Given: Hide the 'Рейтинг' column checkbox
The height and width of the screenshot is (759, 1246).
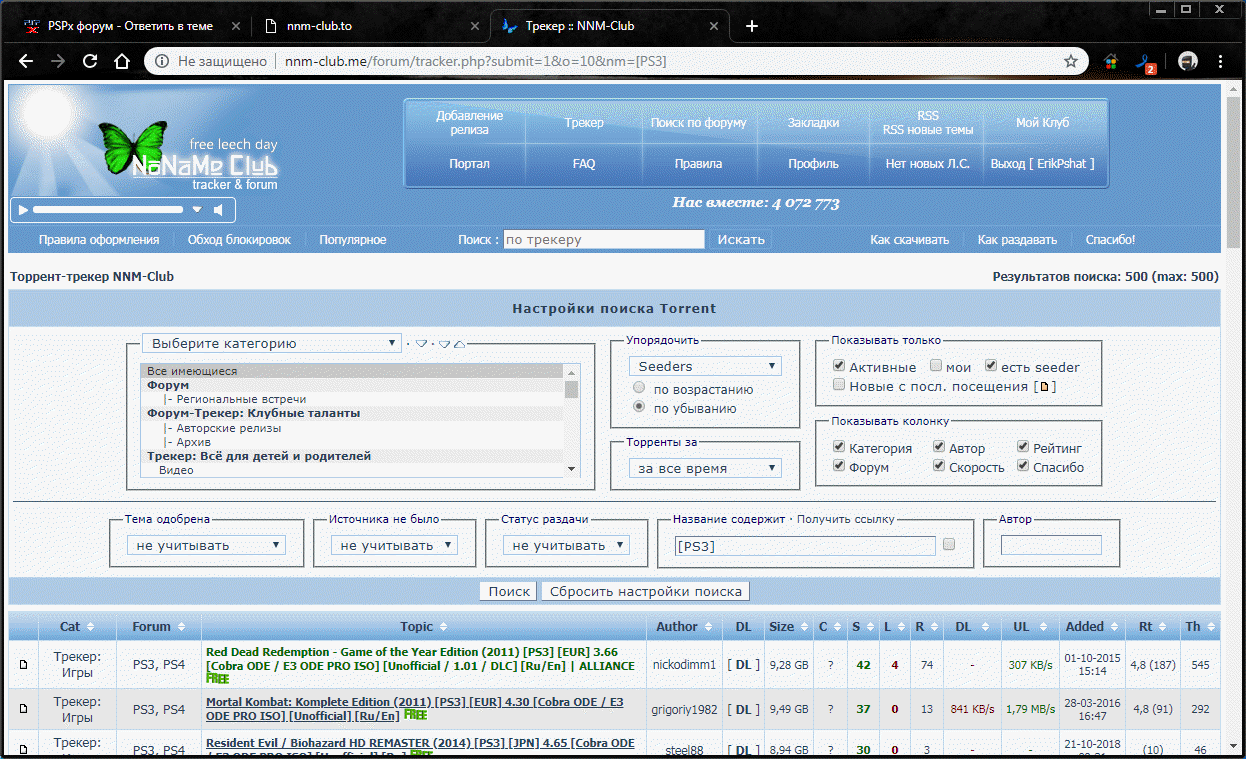Looking at the screenshot, I should click(1024, 447).
